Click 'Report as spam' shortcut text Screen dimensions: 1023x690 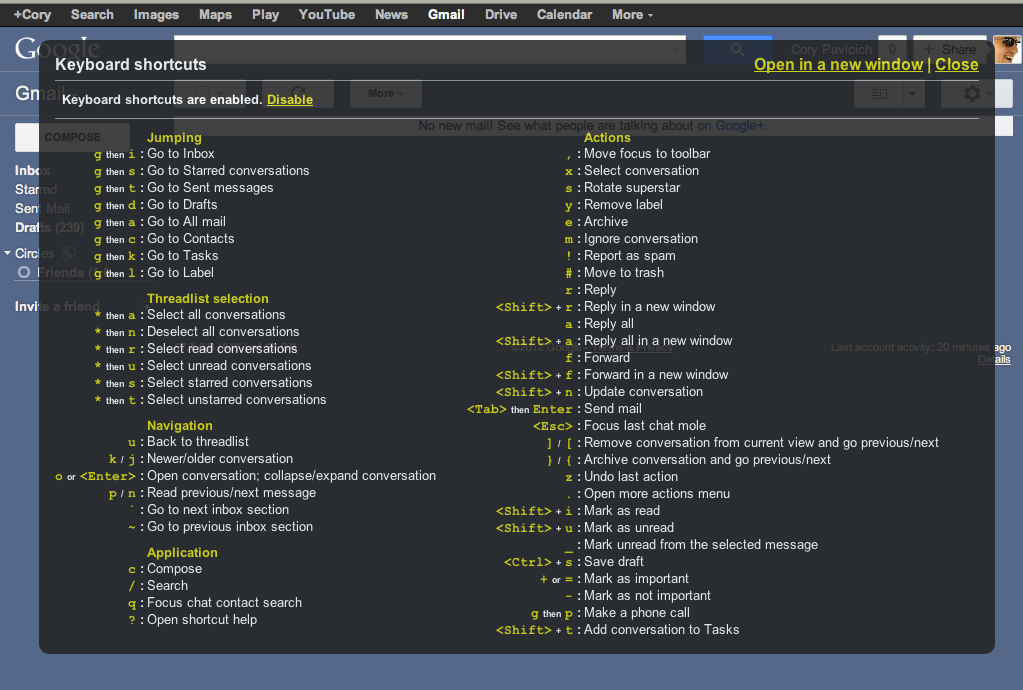(x=630, y=256)
